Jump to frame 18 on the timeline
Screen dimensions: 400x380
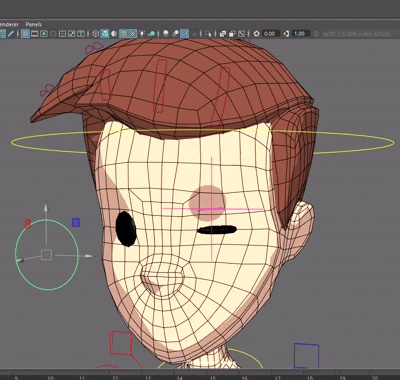pos(310,377)
